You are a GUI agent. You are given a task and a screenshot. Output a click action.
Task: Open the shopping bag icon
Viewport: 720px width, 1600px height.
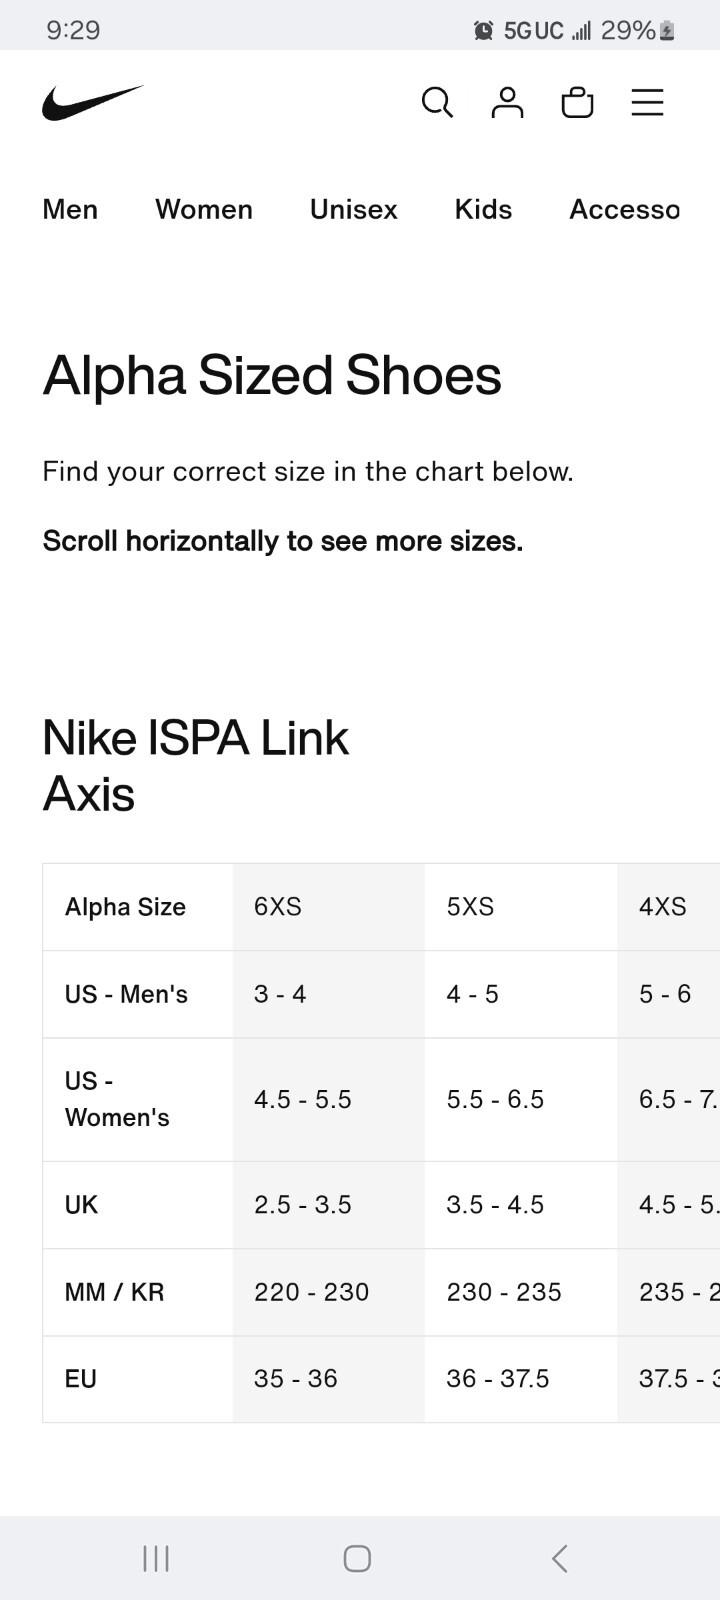tap(577, 102)
